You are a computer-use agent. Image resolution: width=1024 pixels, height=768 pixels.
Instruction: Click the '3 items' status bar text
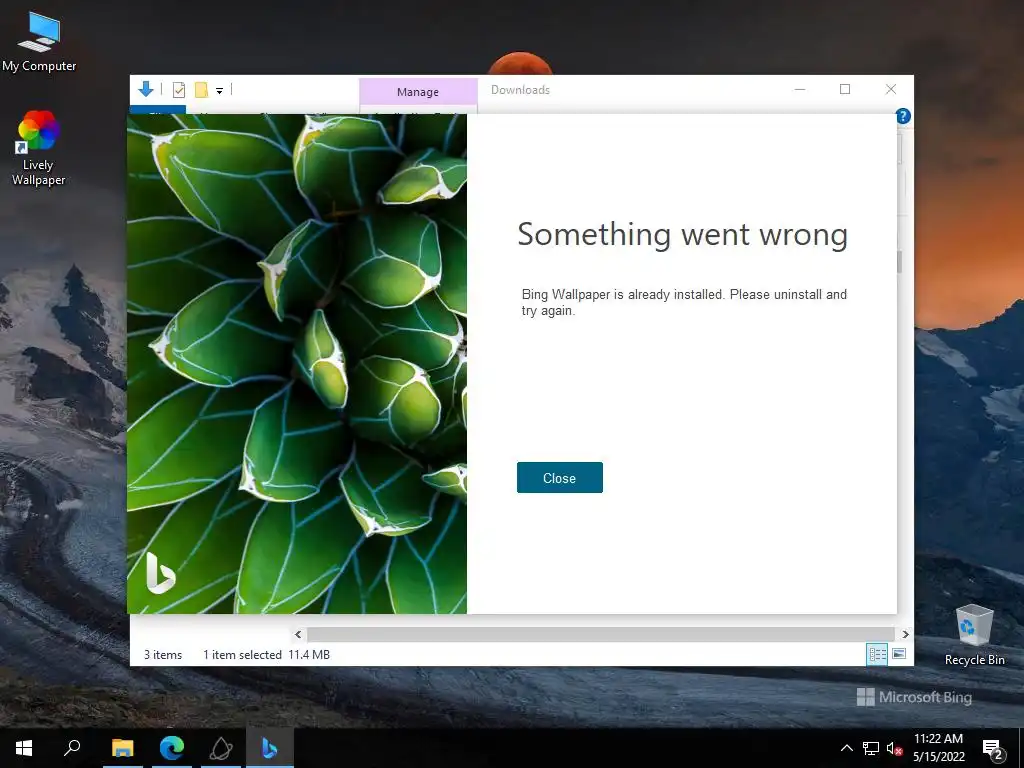tap(163, 654)
